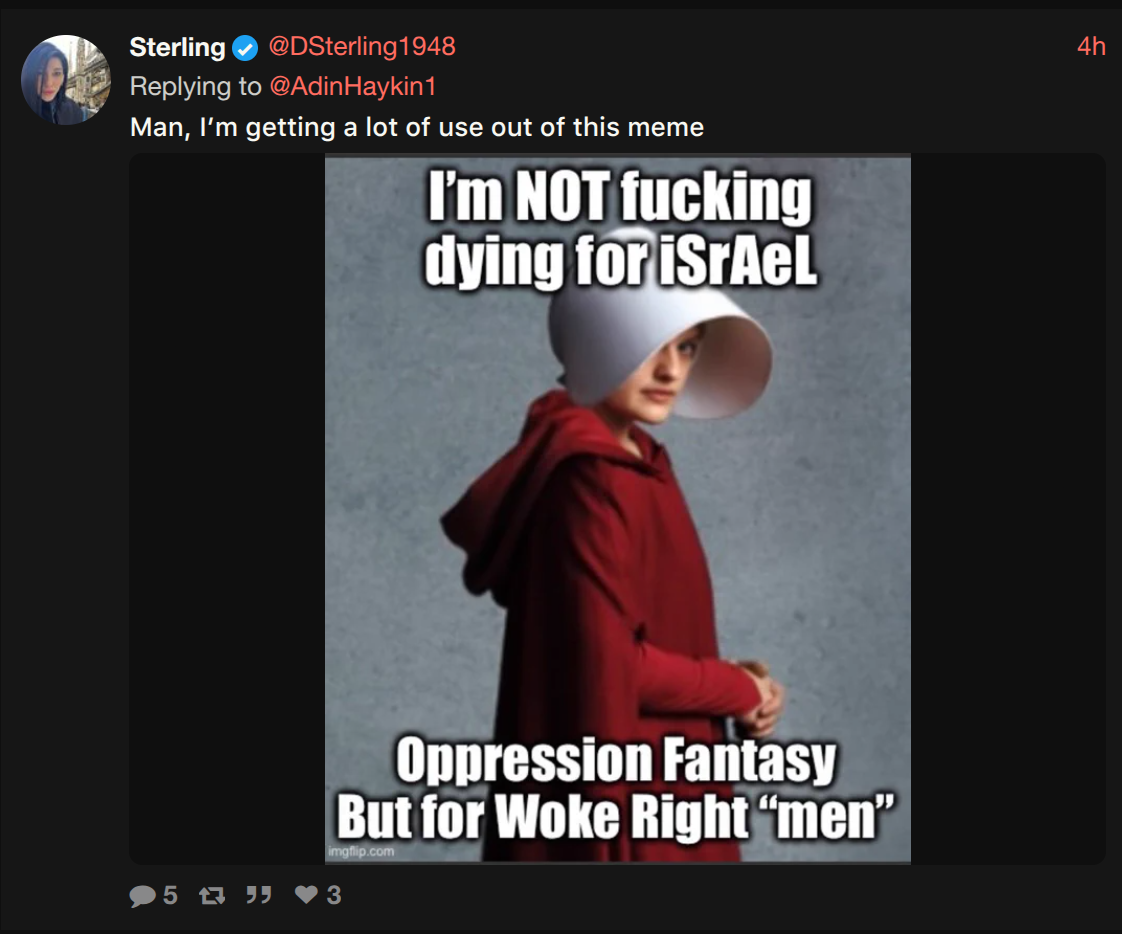Click the Sterling display name

point(177,47)
